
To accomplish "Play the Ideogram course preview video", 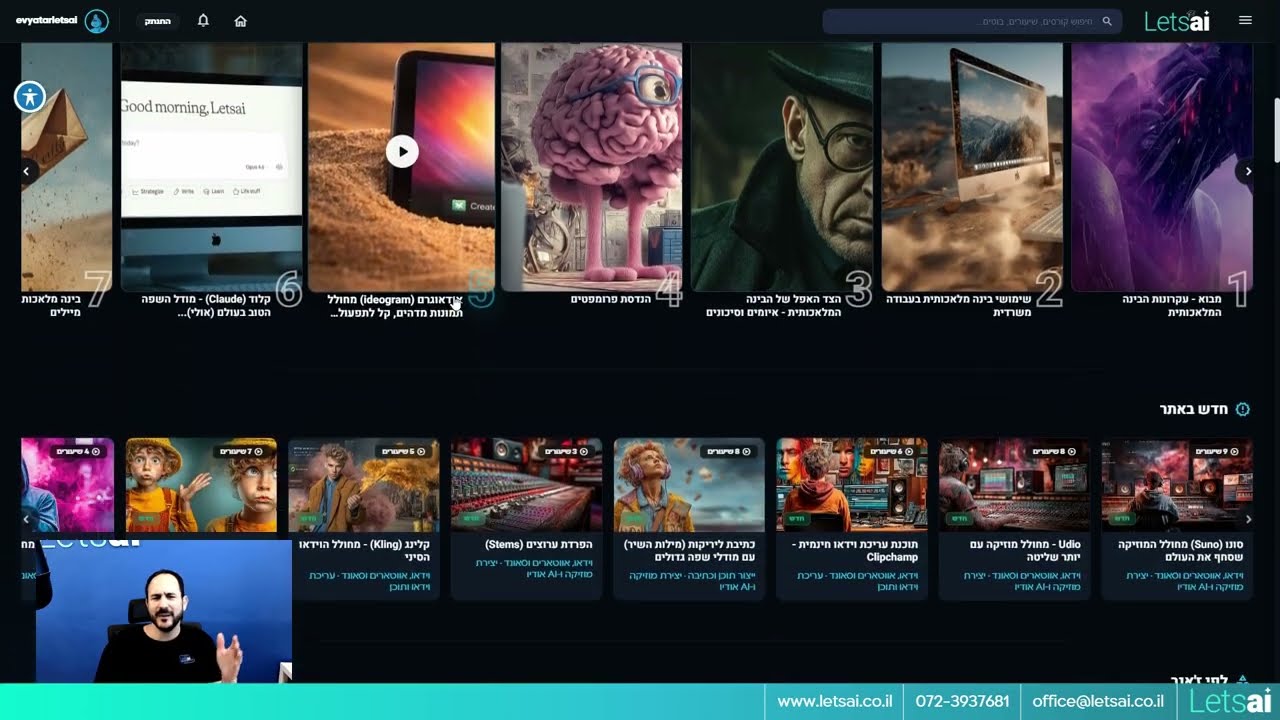I will (x=402, y=151).
